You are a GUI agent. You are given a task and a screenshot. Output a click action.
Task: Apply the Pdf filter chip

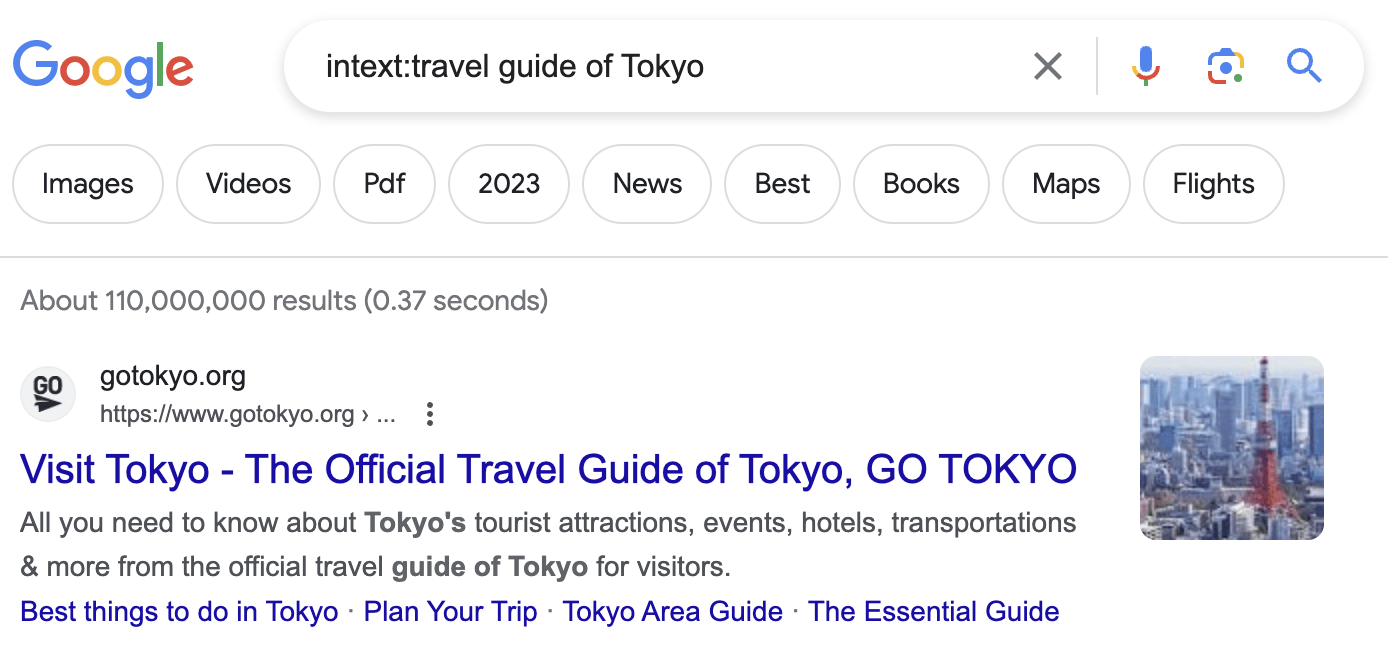coord(384,184)
